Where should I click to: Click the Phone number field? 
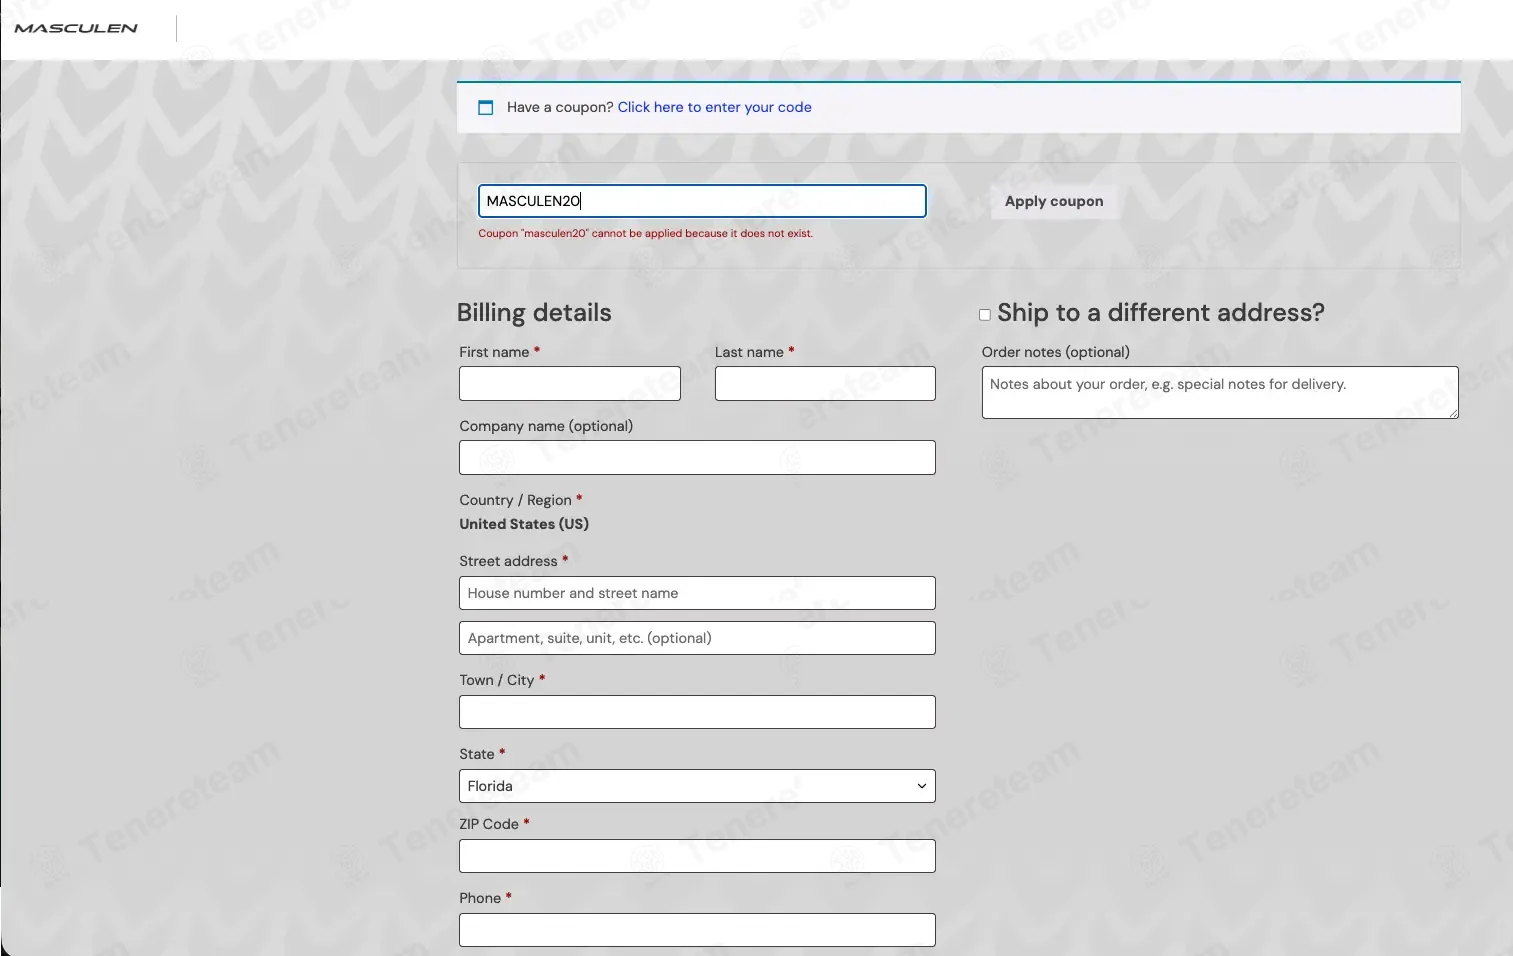pos(697,930)
